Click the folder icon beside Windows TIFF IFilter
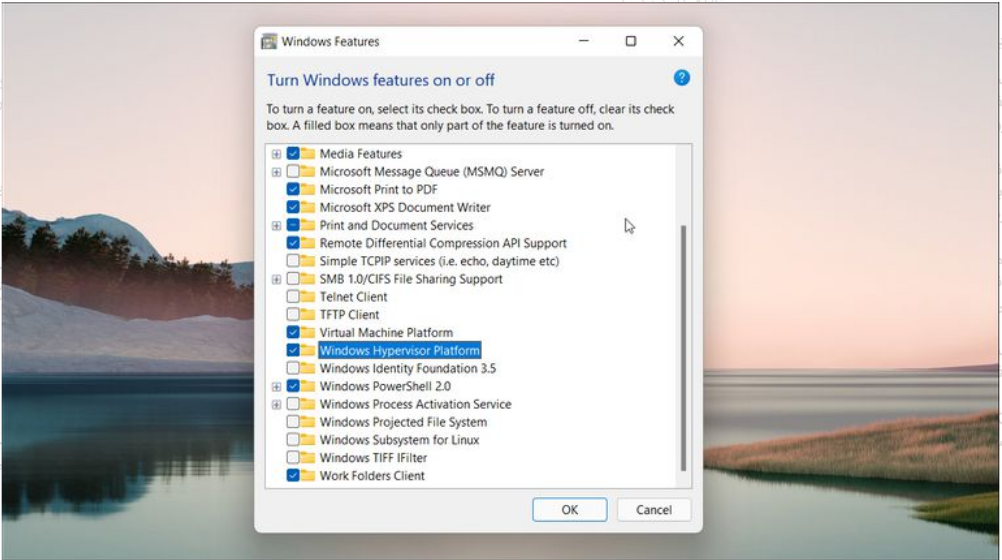1002x560 pixels. pos(308,458)
